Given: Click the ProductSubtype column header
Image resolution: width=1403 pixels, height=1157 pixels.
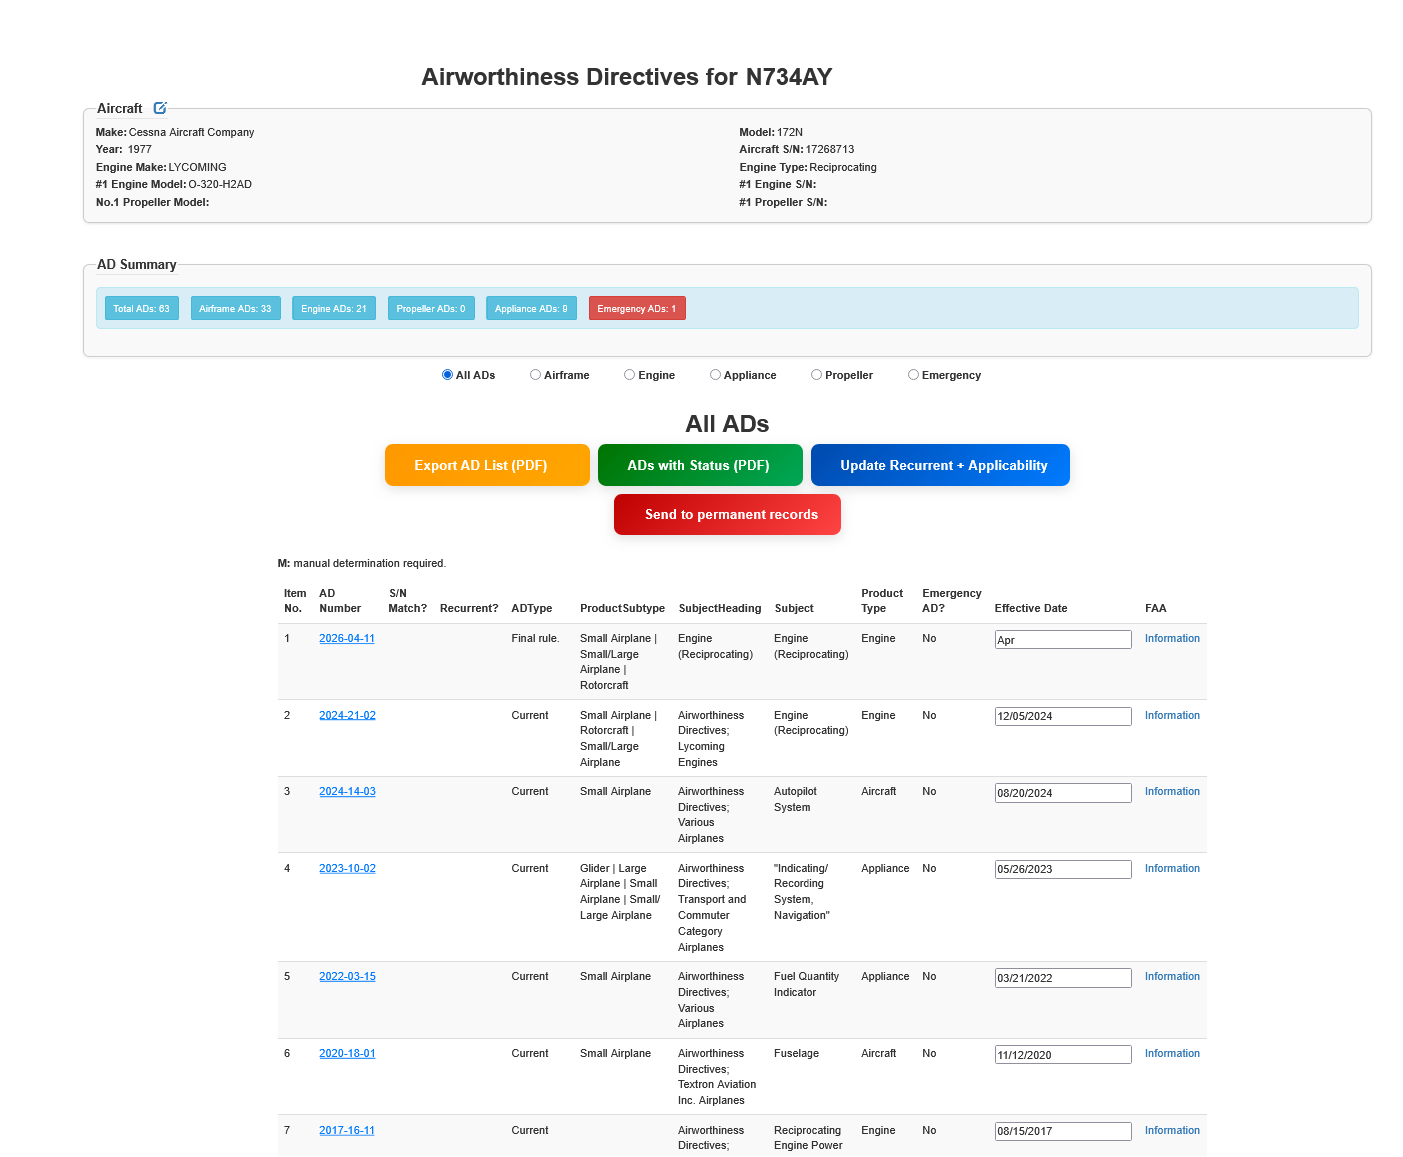Looking at the screenshot, I should (x=622, y=608).
